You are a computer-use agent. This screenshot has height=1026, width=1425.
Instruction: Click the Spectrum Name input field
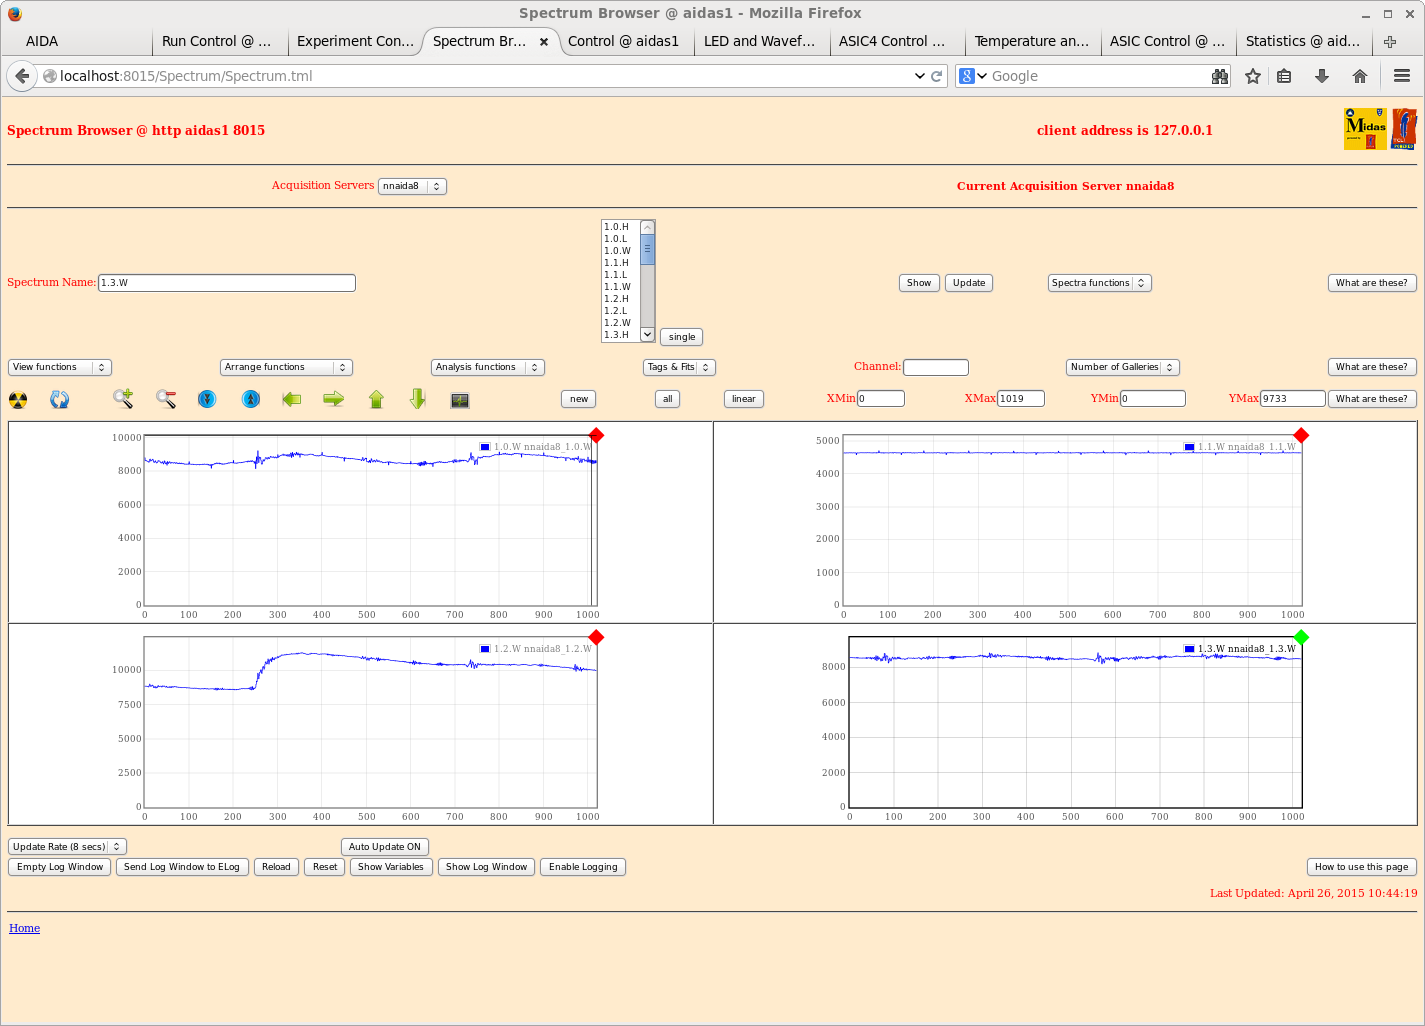(227, 283)
